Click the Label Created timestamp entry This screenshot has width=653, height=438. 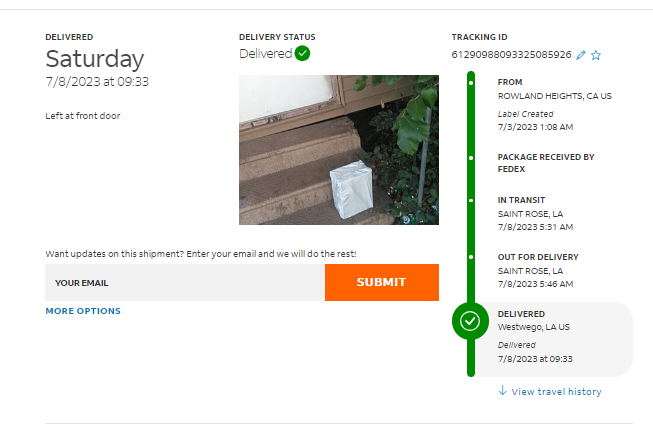[535, 121]
